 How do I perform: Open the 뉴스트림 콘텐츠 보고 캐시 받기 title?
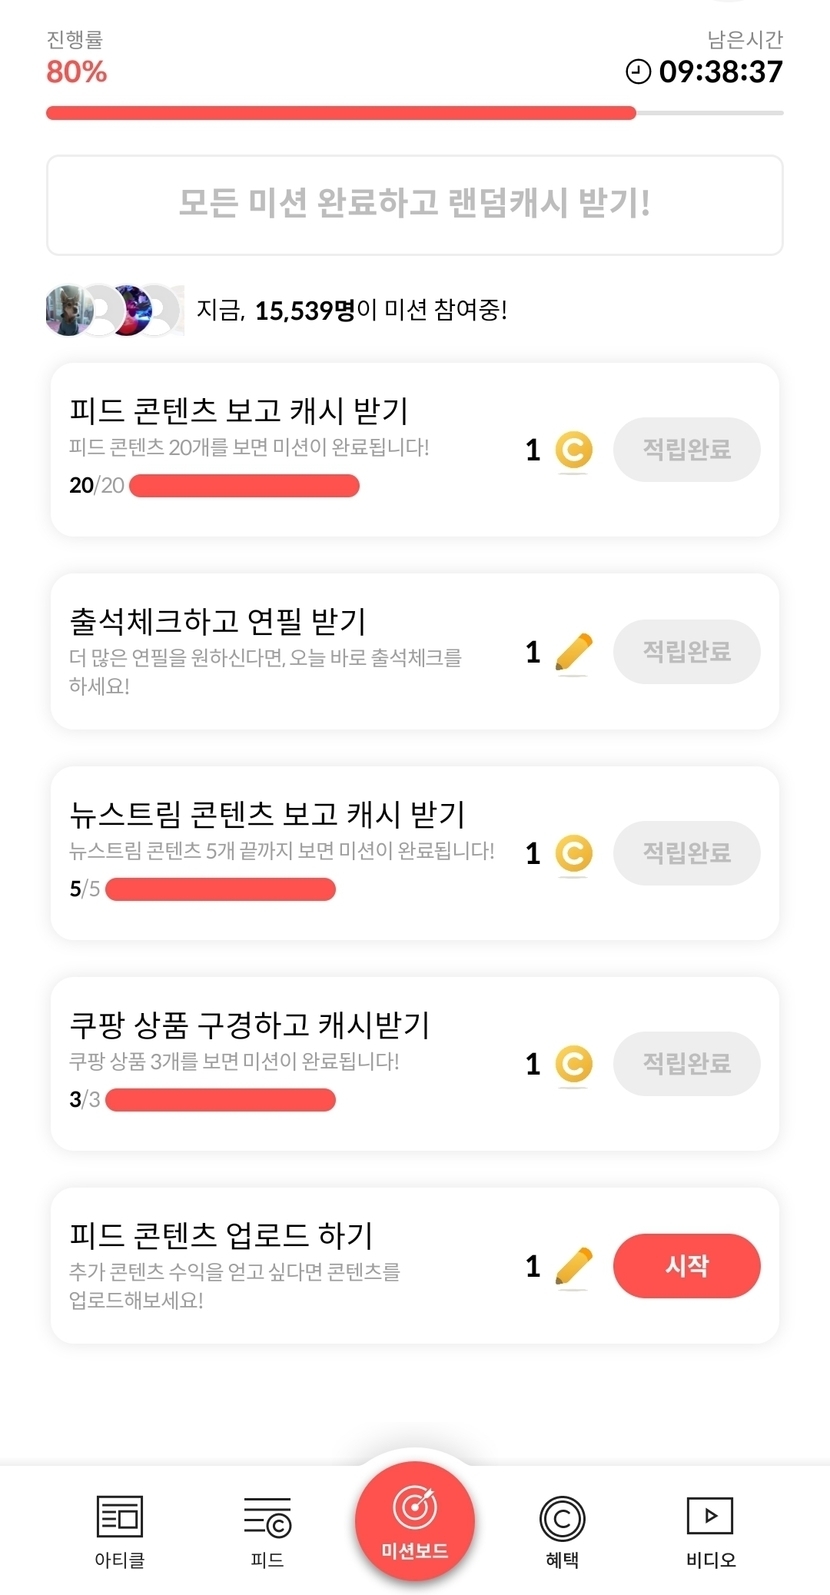point(267,814)
